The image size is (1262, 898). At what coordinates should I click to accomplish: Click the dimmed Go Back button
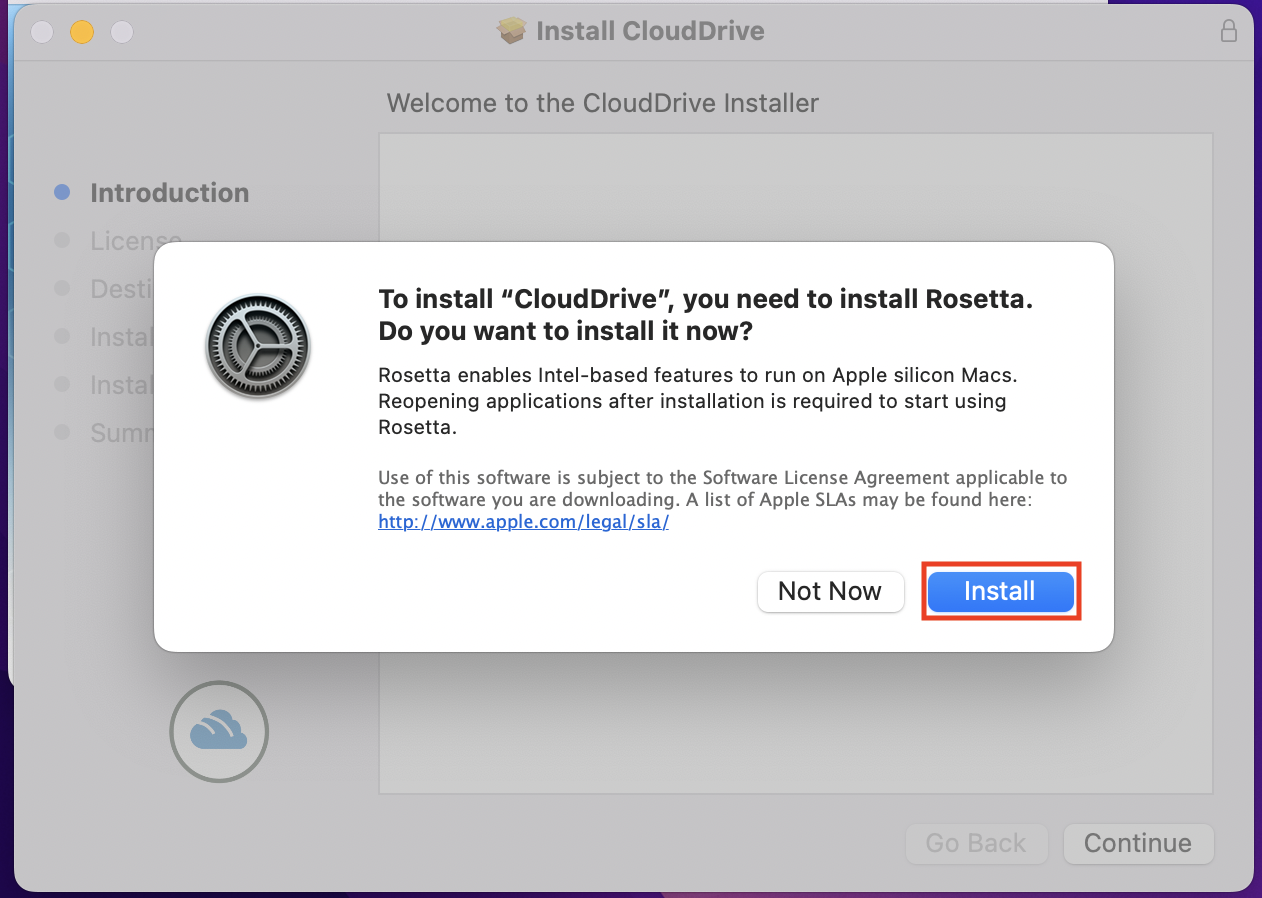(x=976, y=843)
